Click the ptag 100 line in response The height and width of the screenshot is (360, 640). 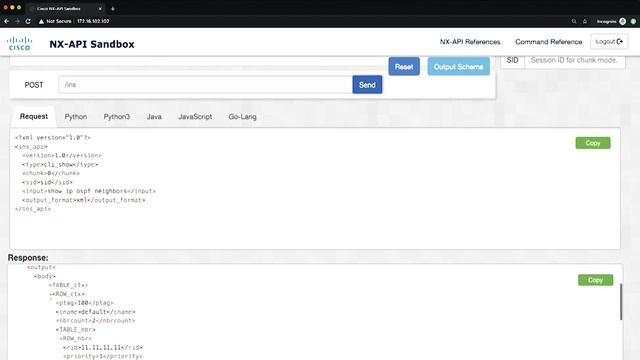(x=84, y=303)
